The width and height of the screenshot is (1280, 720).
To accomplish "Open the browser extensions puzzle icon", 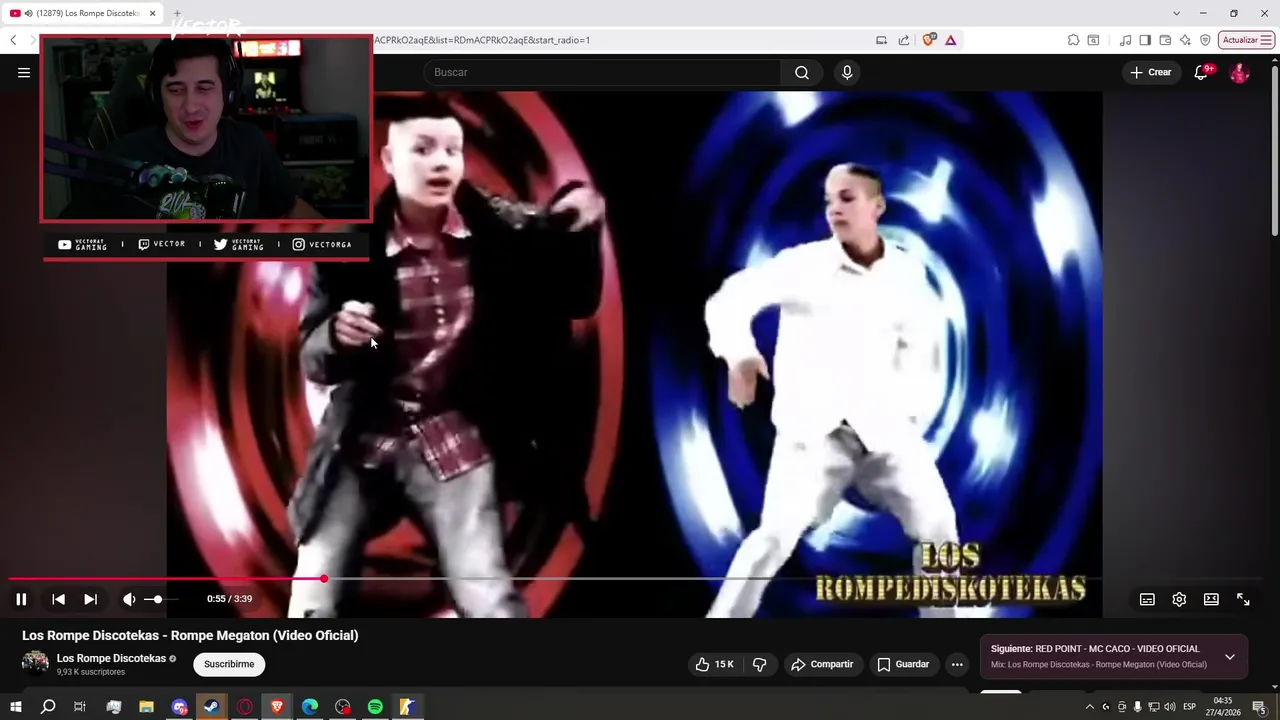I will pos(1073,40).
